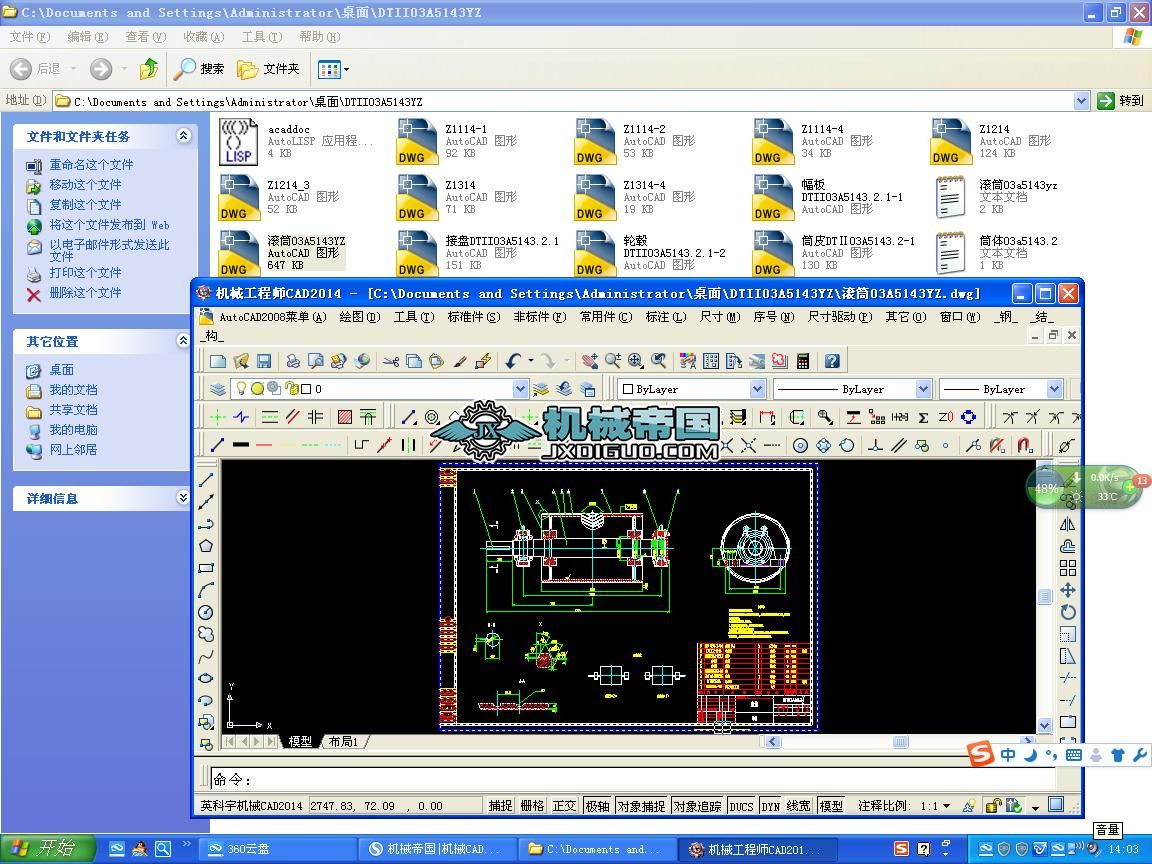Open the Explorer views dropdown button
The image size is (1152, 864).
334,69
